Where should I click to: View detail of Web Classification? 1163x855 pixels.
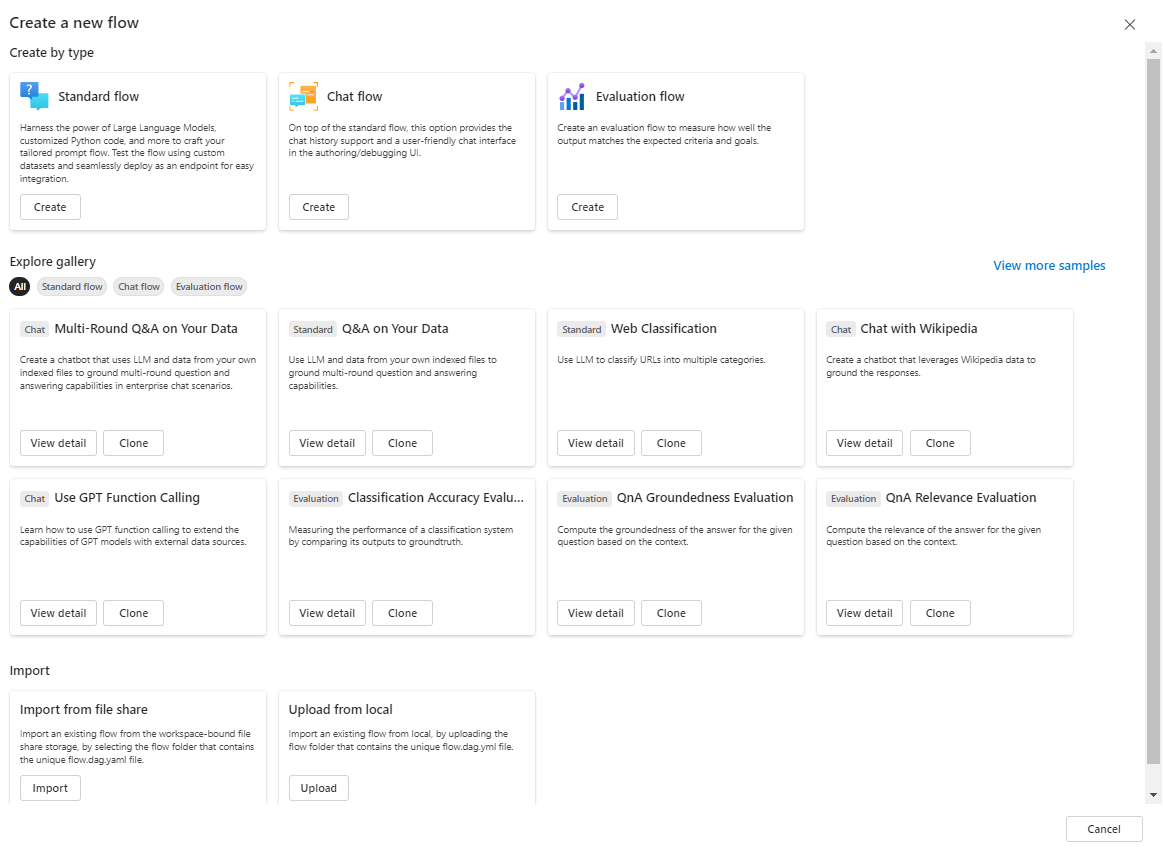point(596,443)
